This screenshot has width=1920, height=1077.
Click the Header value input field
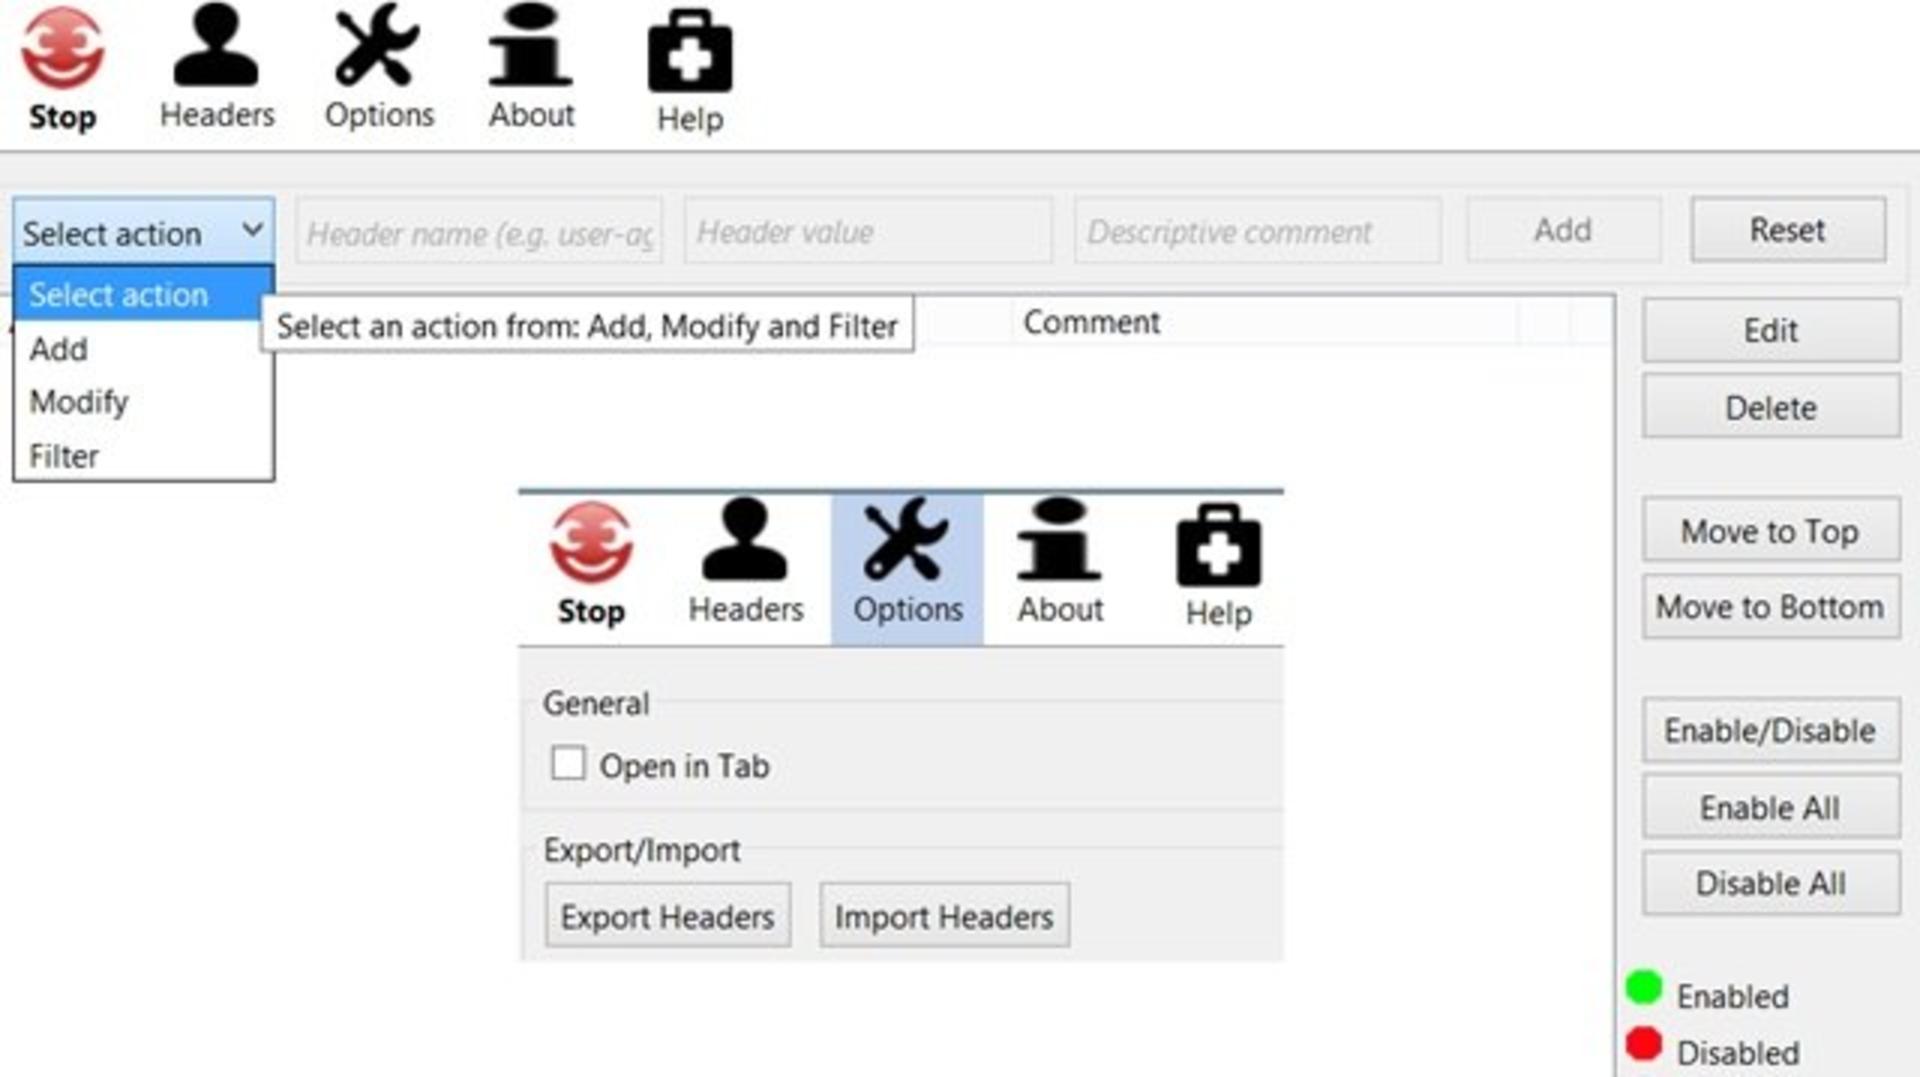click(868, 231)
